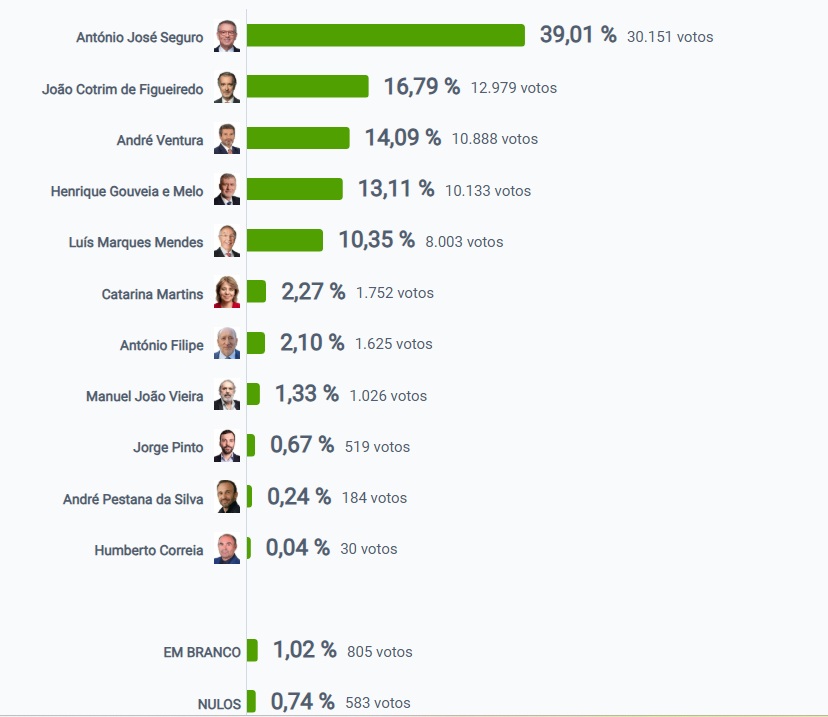Click Jorge Pinto's candidate photo
The height and width of the screenshot is (717, 828).
pos(227,446)
